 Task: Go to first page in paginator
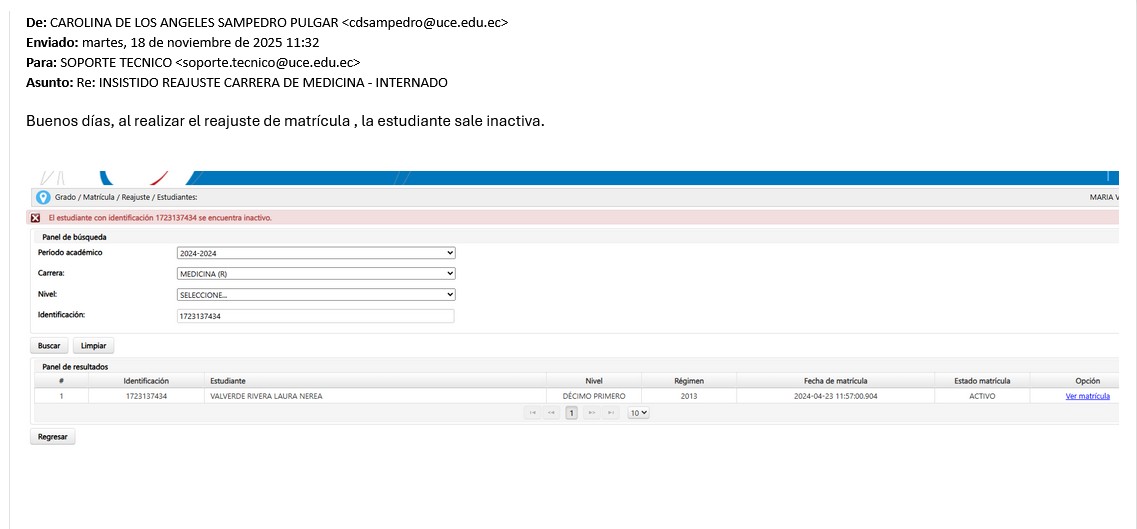(533, 412)
